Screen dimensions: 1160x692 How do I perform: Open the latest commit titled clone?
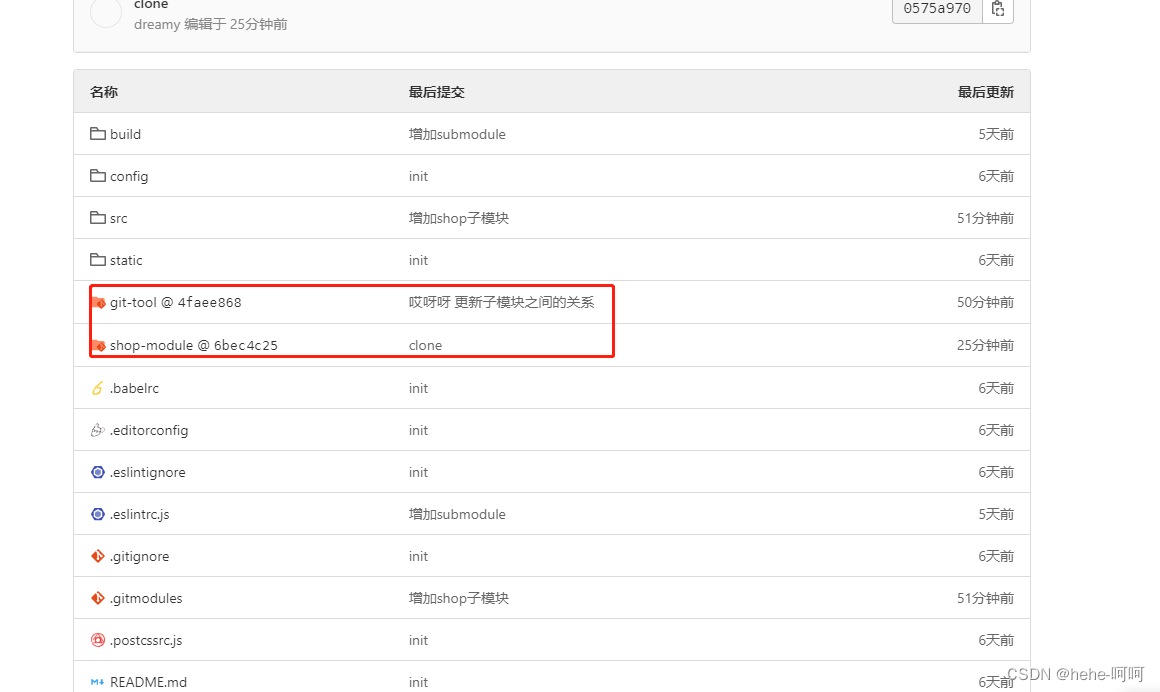click(151, 4)
